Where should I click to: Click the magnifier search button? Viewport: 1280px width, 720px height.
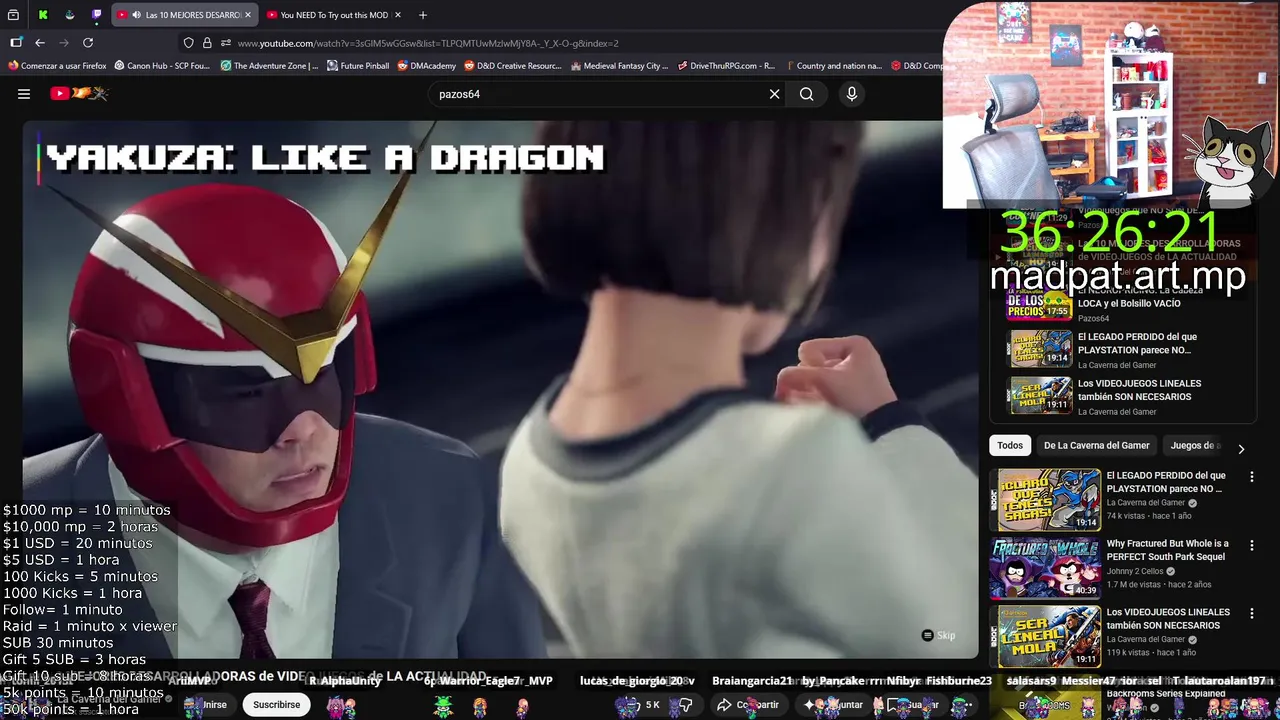click(x=806, y=94)
